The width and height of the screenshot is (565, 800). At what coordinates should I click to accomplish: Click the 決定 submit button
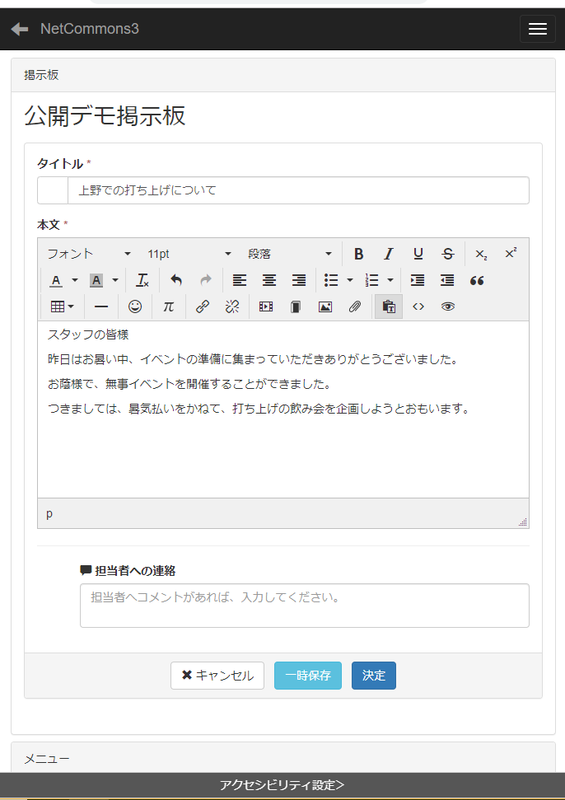374,676
